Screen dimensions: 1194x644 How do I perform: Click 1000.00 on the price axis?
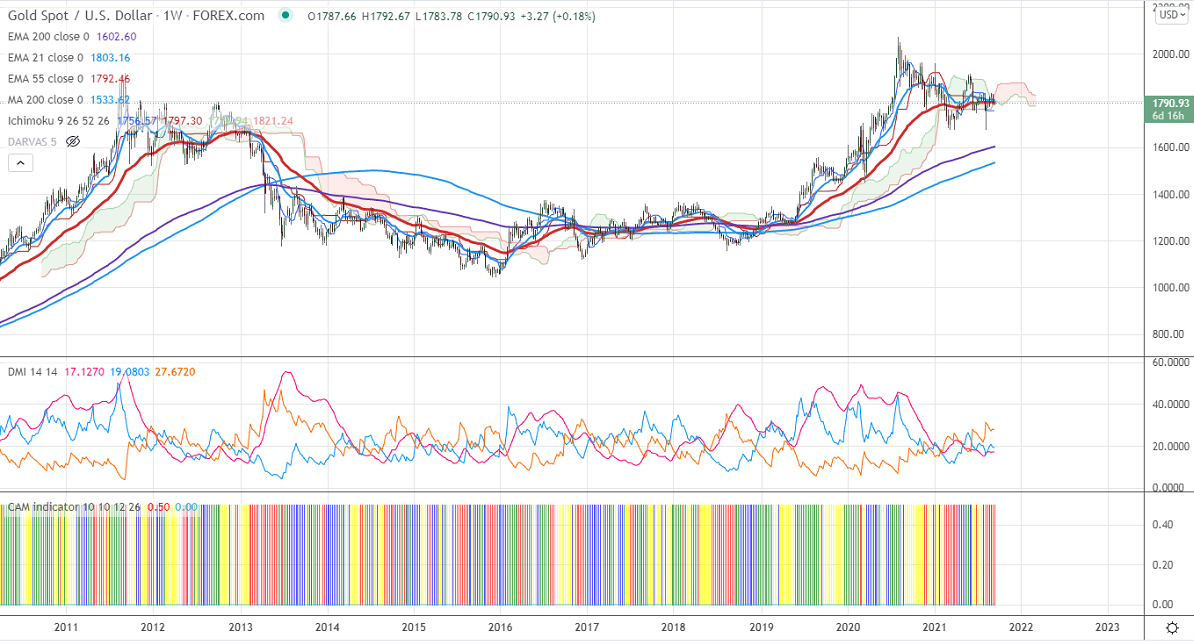tap(1170, 288)
